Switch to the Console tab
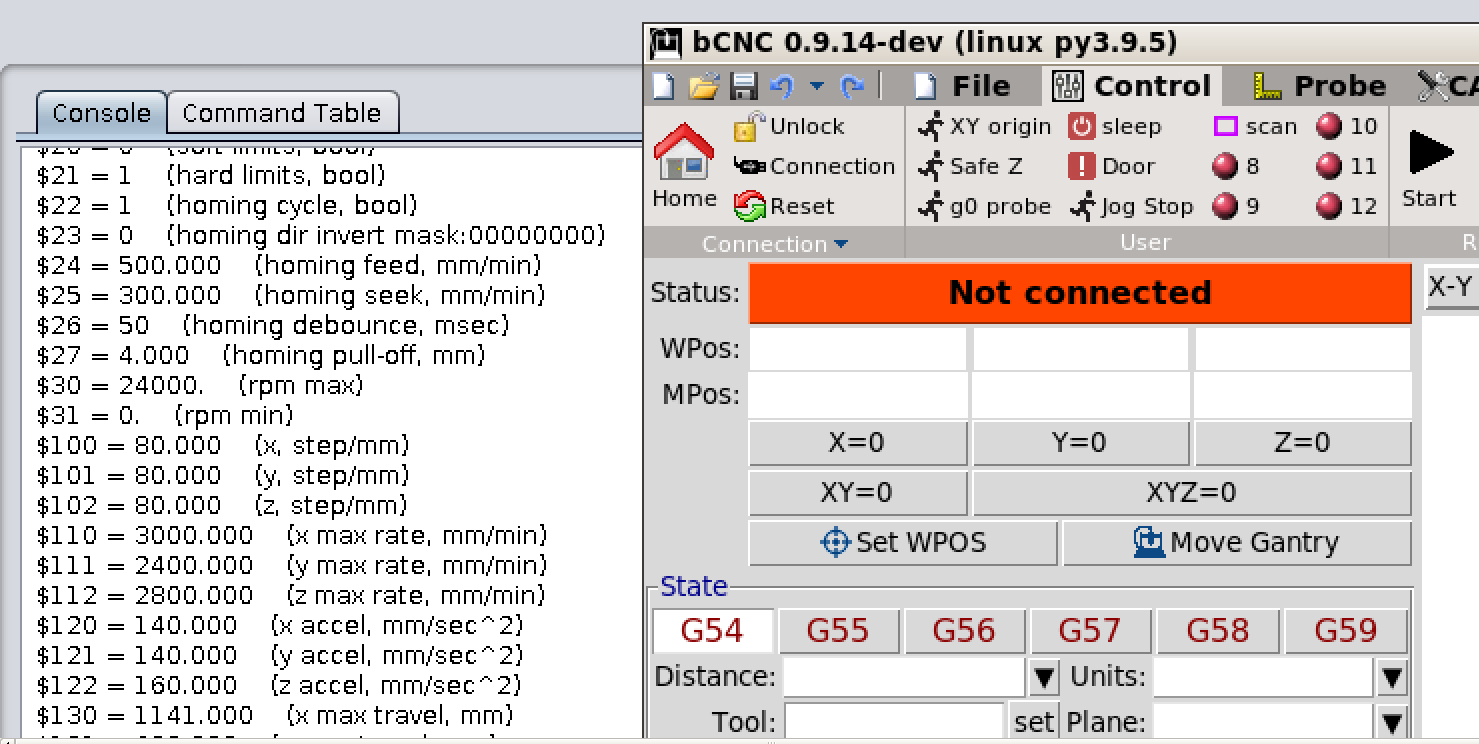Viewport: 1479px width, 744px height. pyautogui.click(x=101, y=113)
